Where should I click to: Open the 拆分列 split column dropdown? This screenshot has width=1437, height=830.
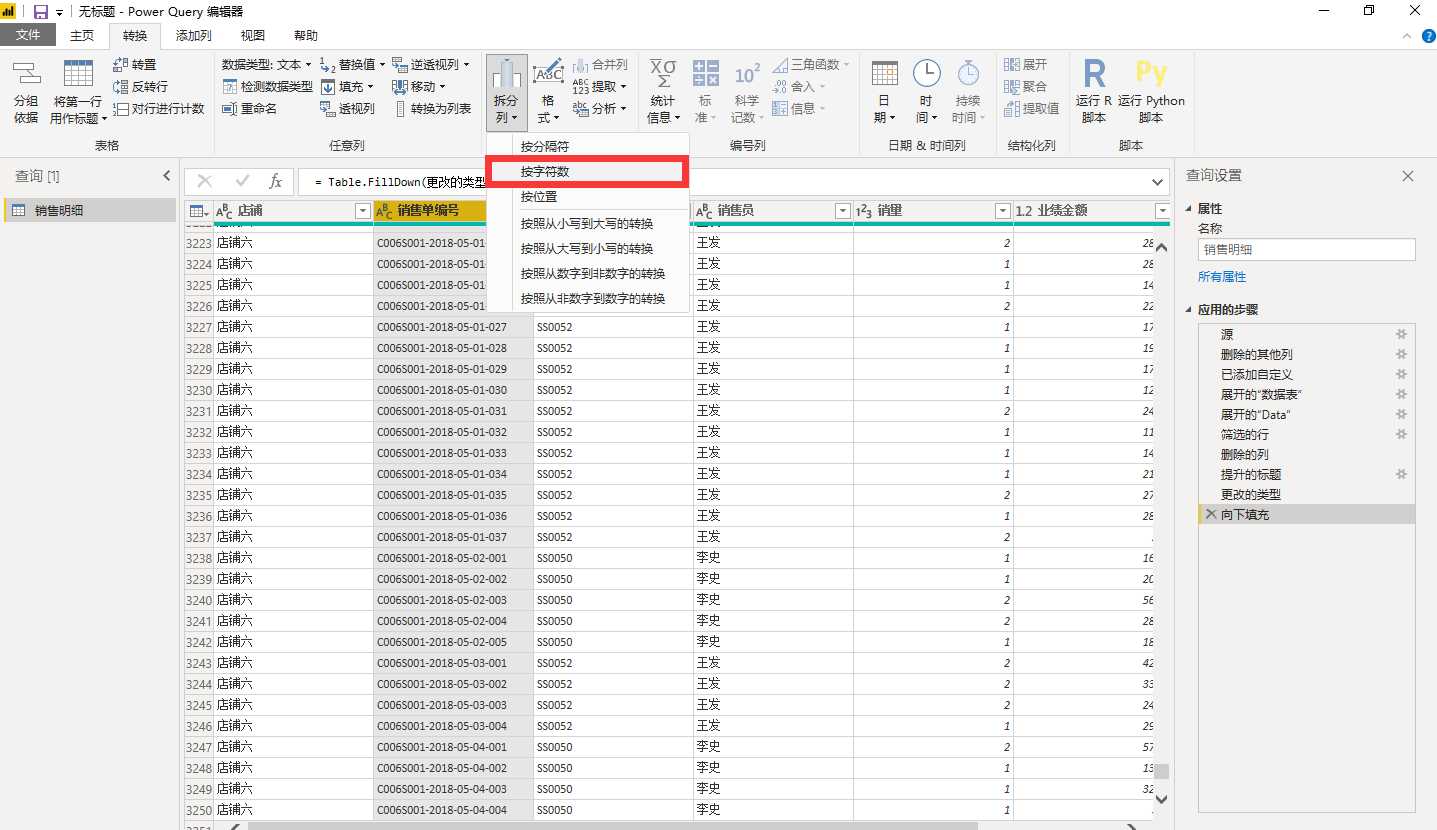[x=507, y=92]
